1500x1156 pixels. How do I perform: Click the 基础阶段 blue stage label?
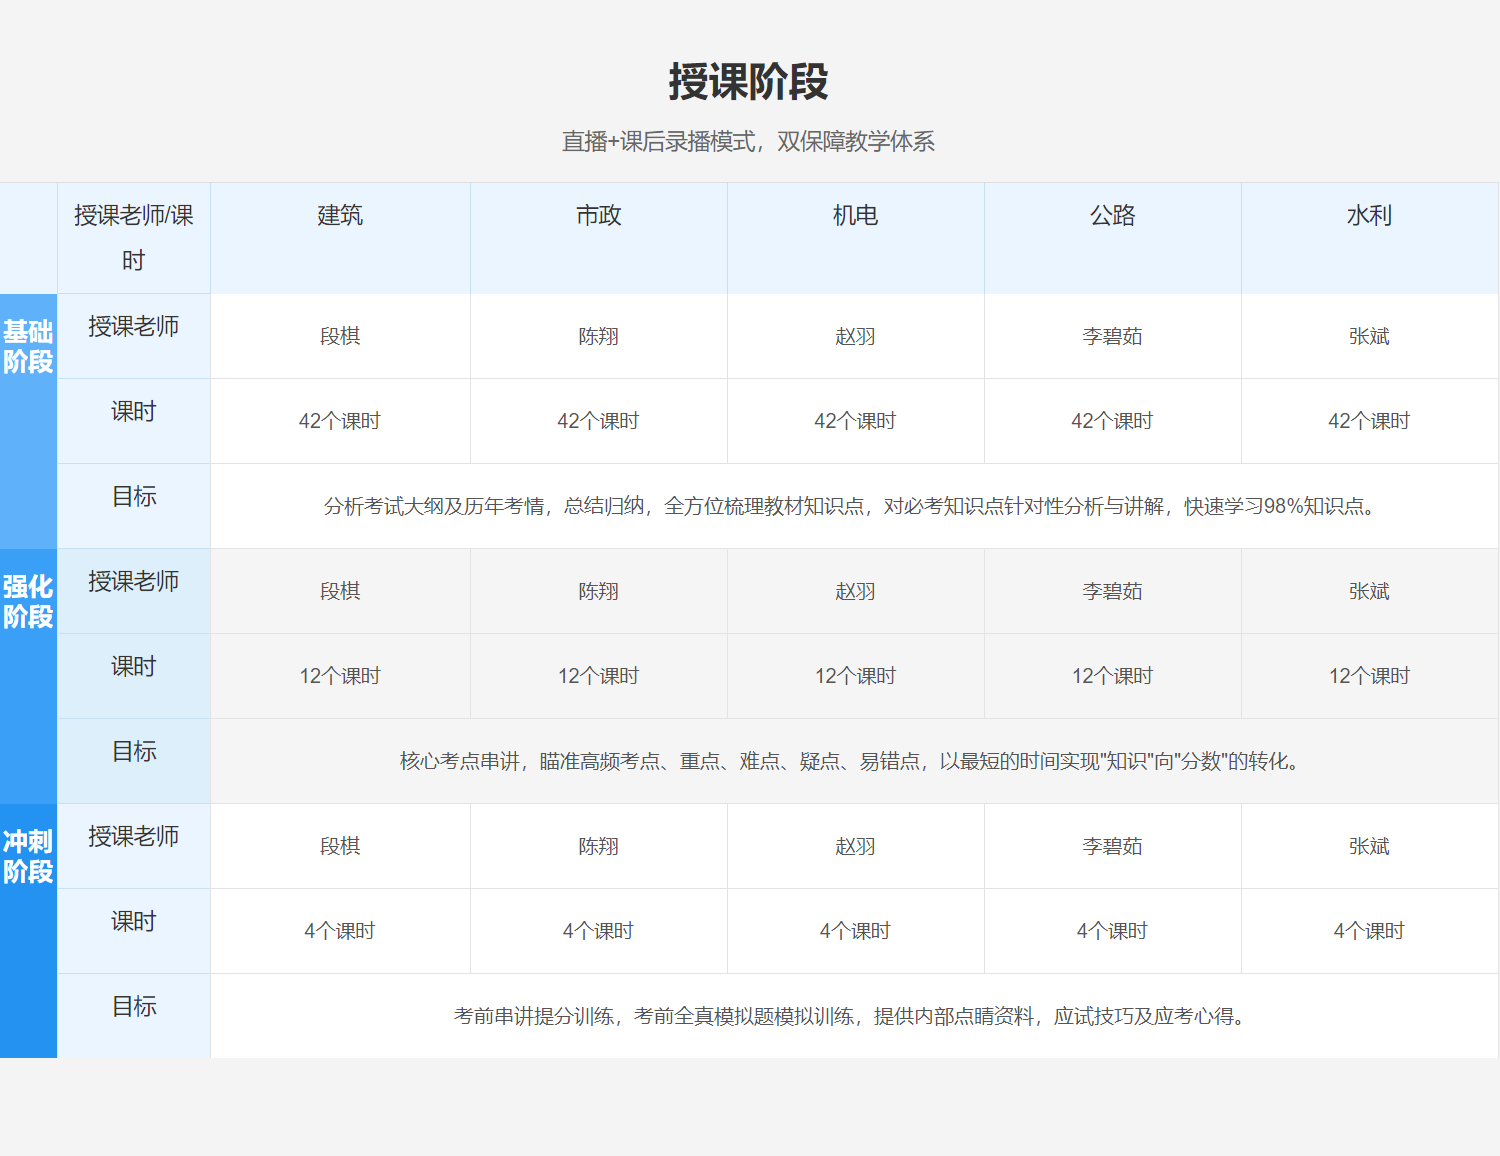tap(28, 347)
